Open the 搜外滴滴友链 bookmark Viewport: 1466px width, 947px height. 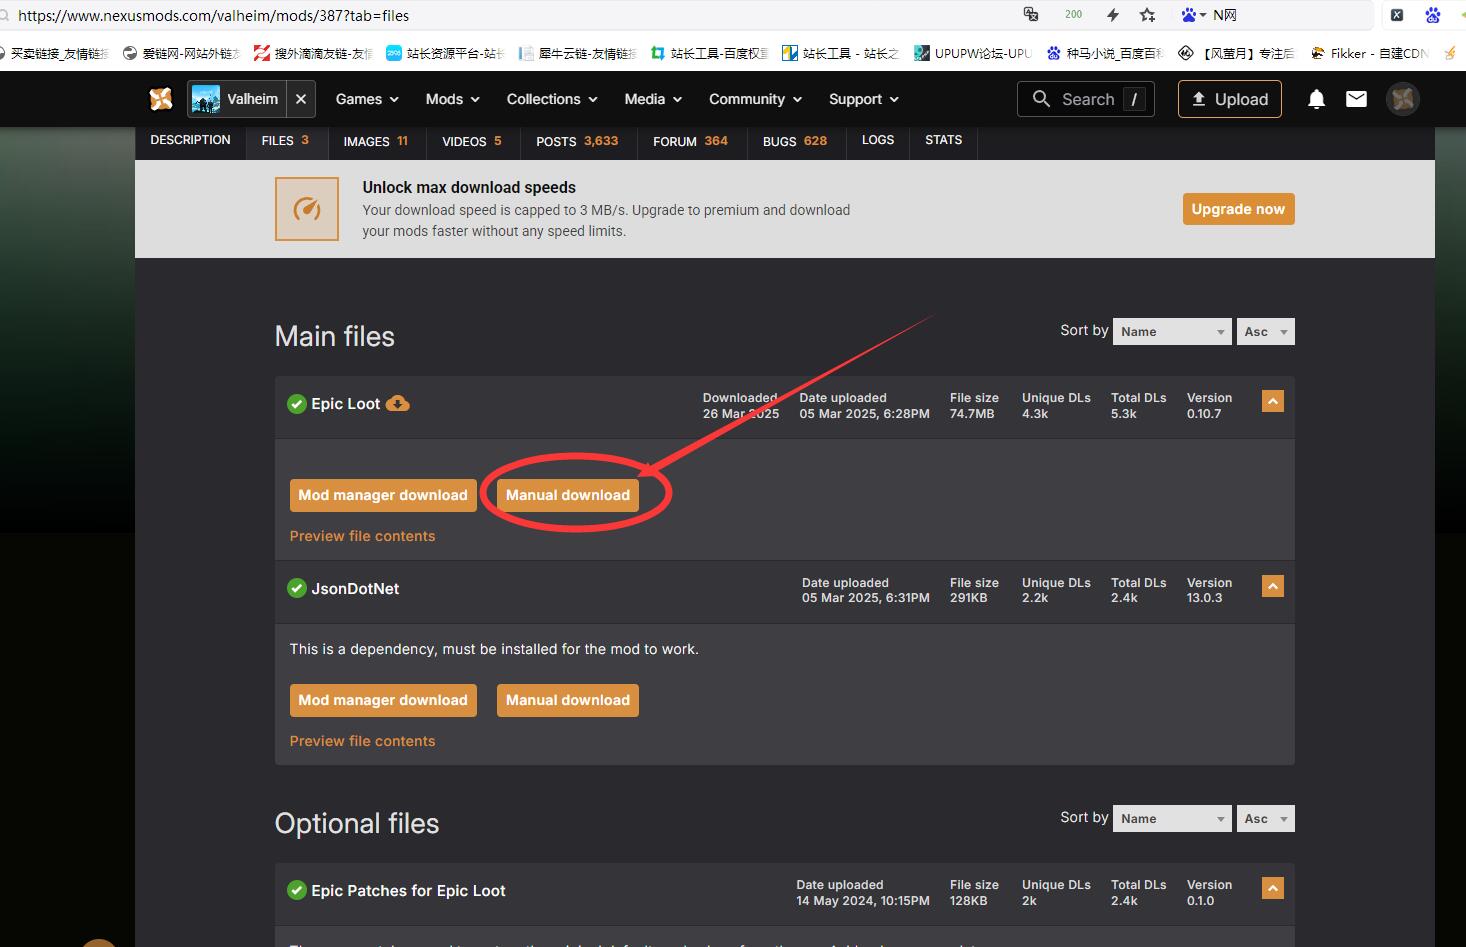pos(313,53)
